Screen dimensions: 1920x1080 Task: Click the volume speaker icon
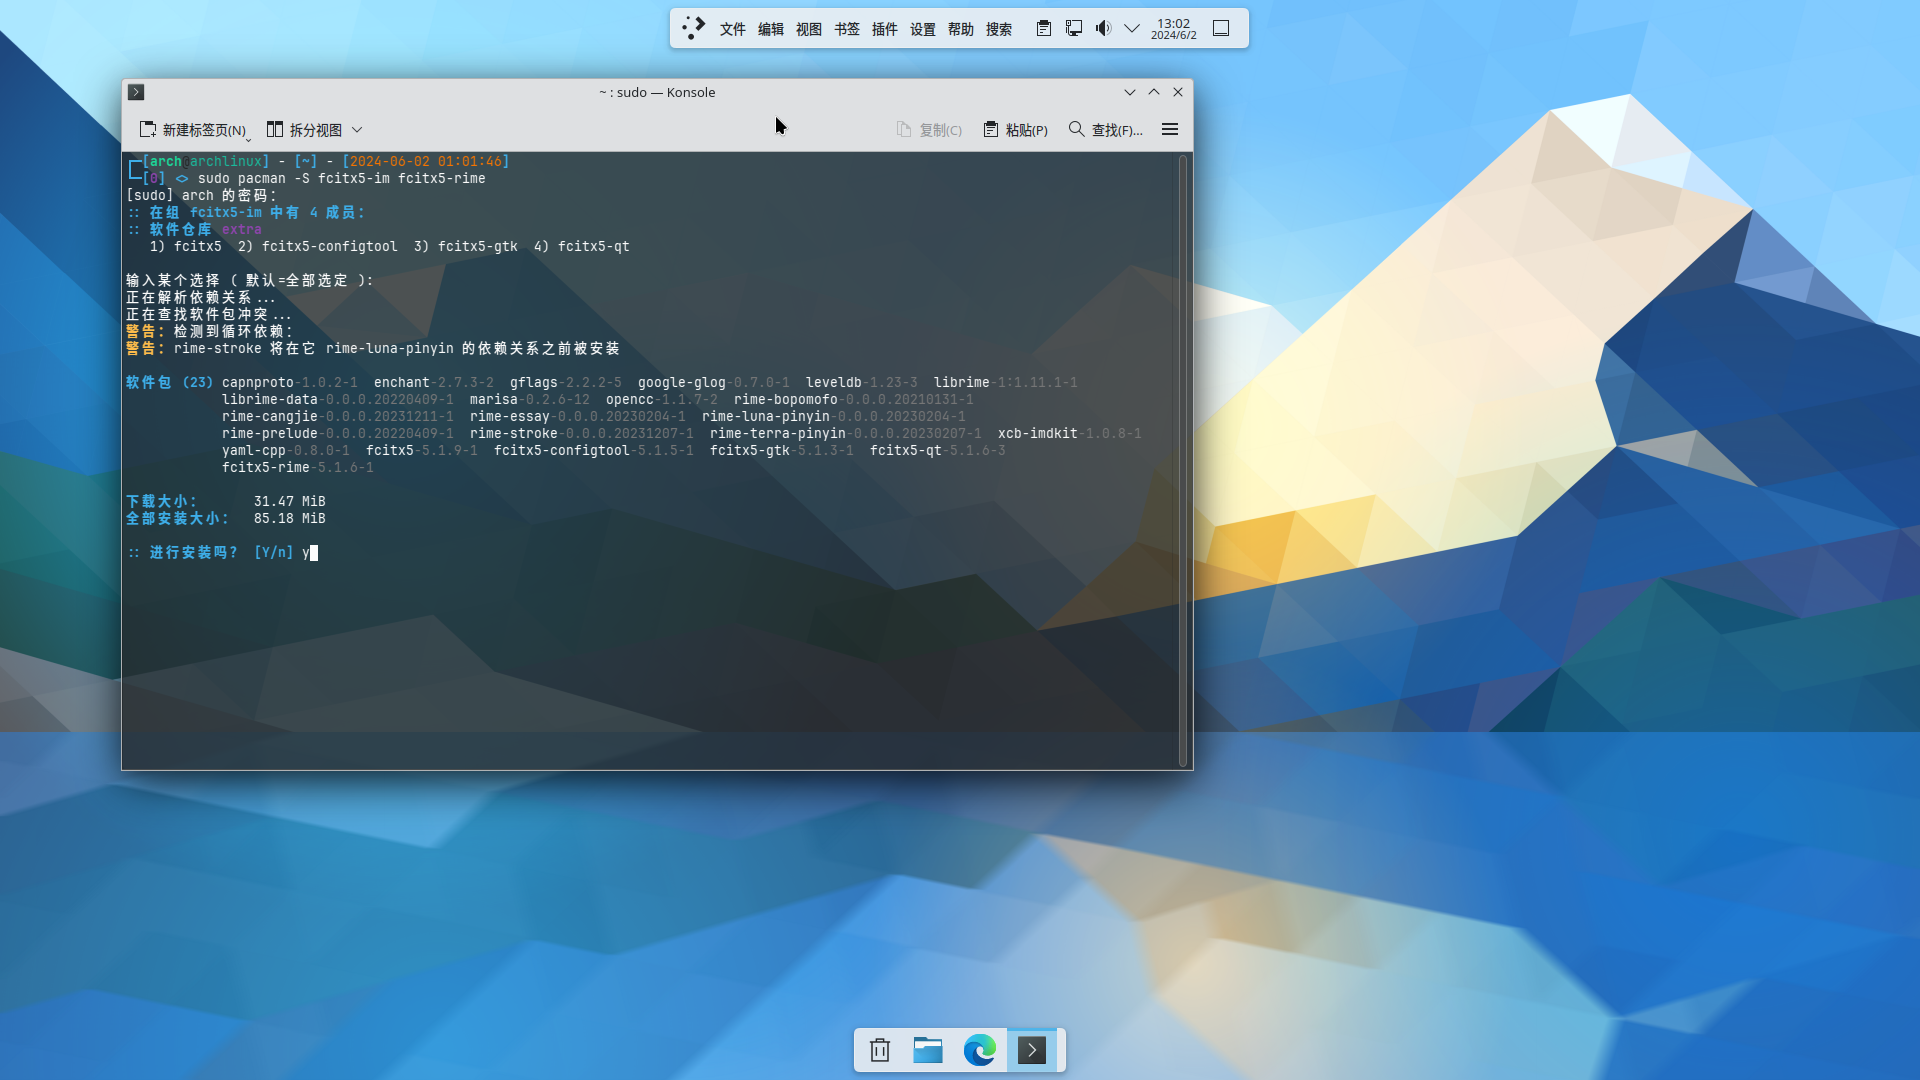(x=1103, y=28)
